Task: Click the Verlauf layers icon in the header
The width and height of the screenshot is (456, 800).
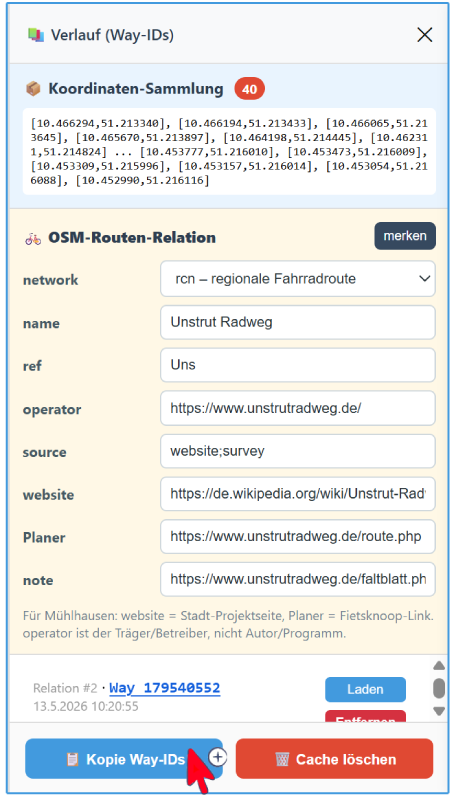Action: point(36,35)
